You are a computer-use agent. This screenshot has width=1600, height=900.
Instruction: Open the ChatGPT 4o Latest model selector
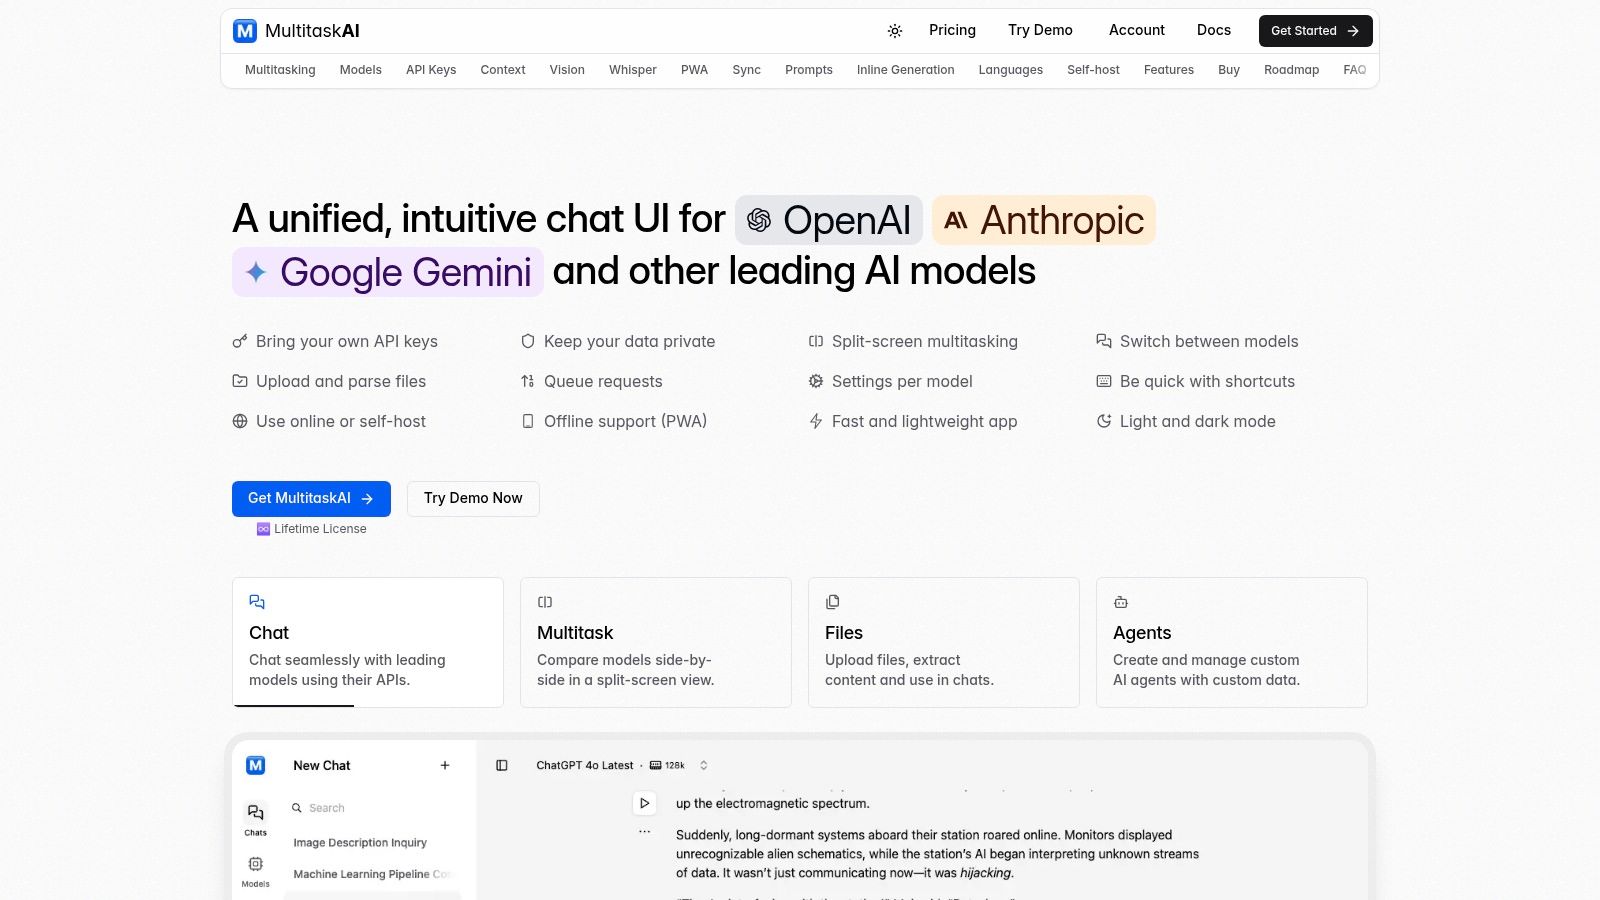click(622, 765)
